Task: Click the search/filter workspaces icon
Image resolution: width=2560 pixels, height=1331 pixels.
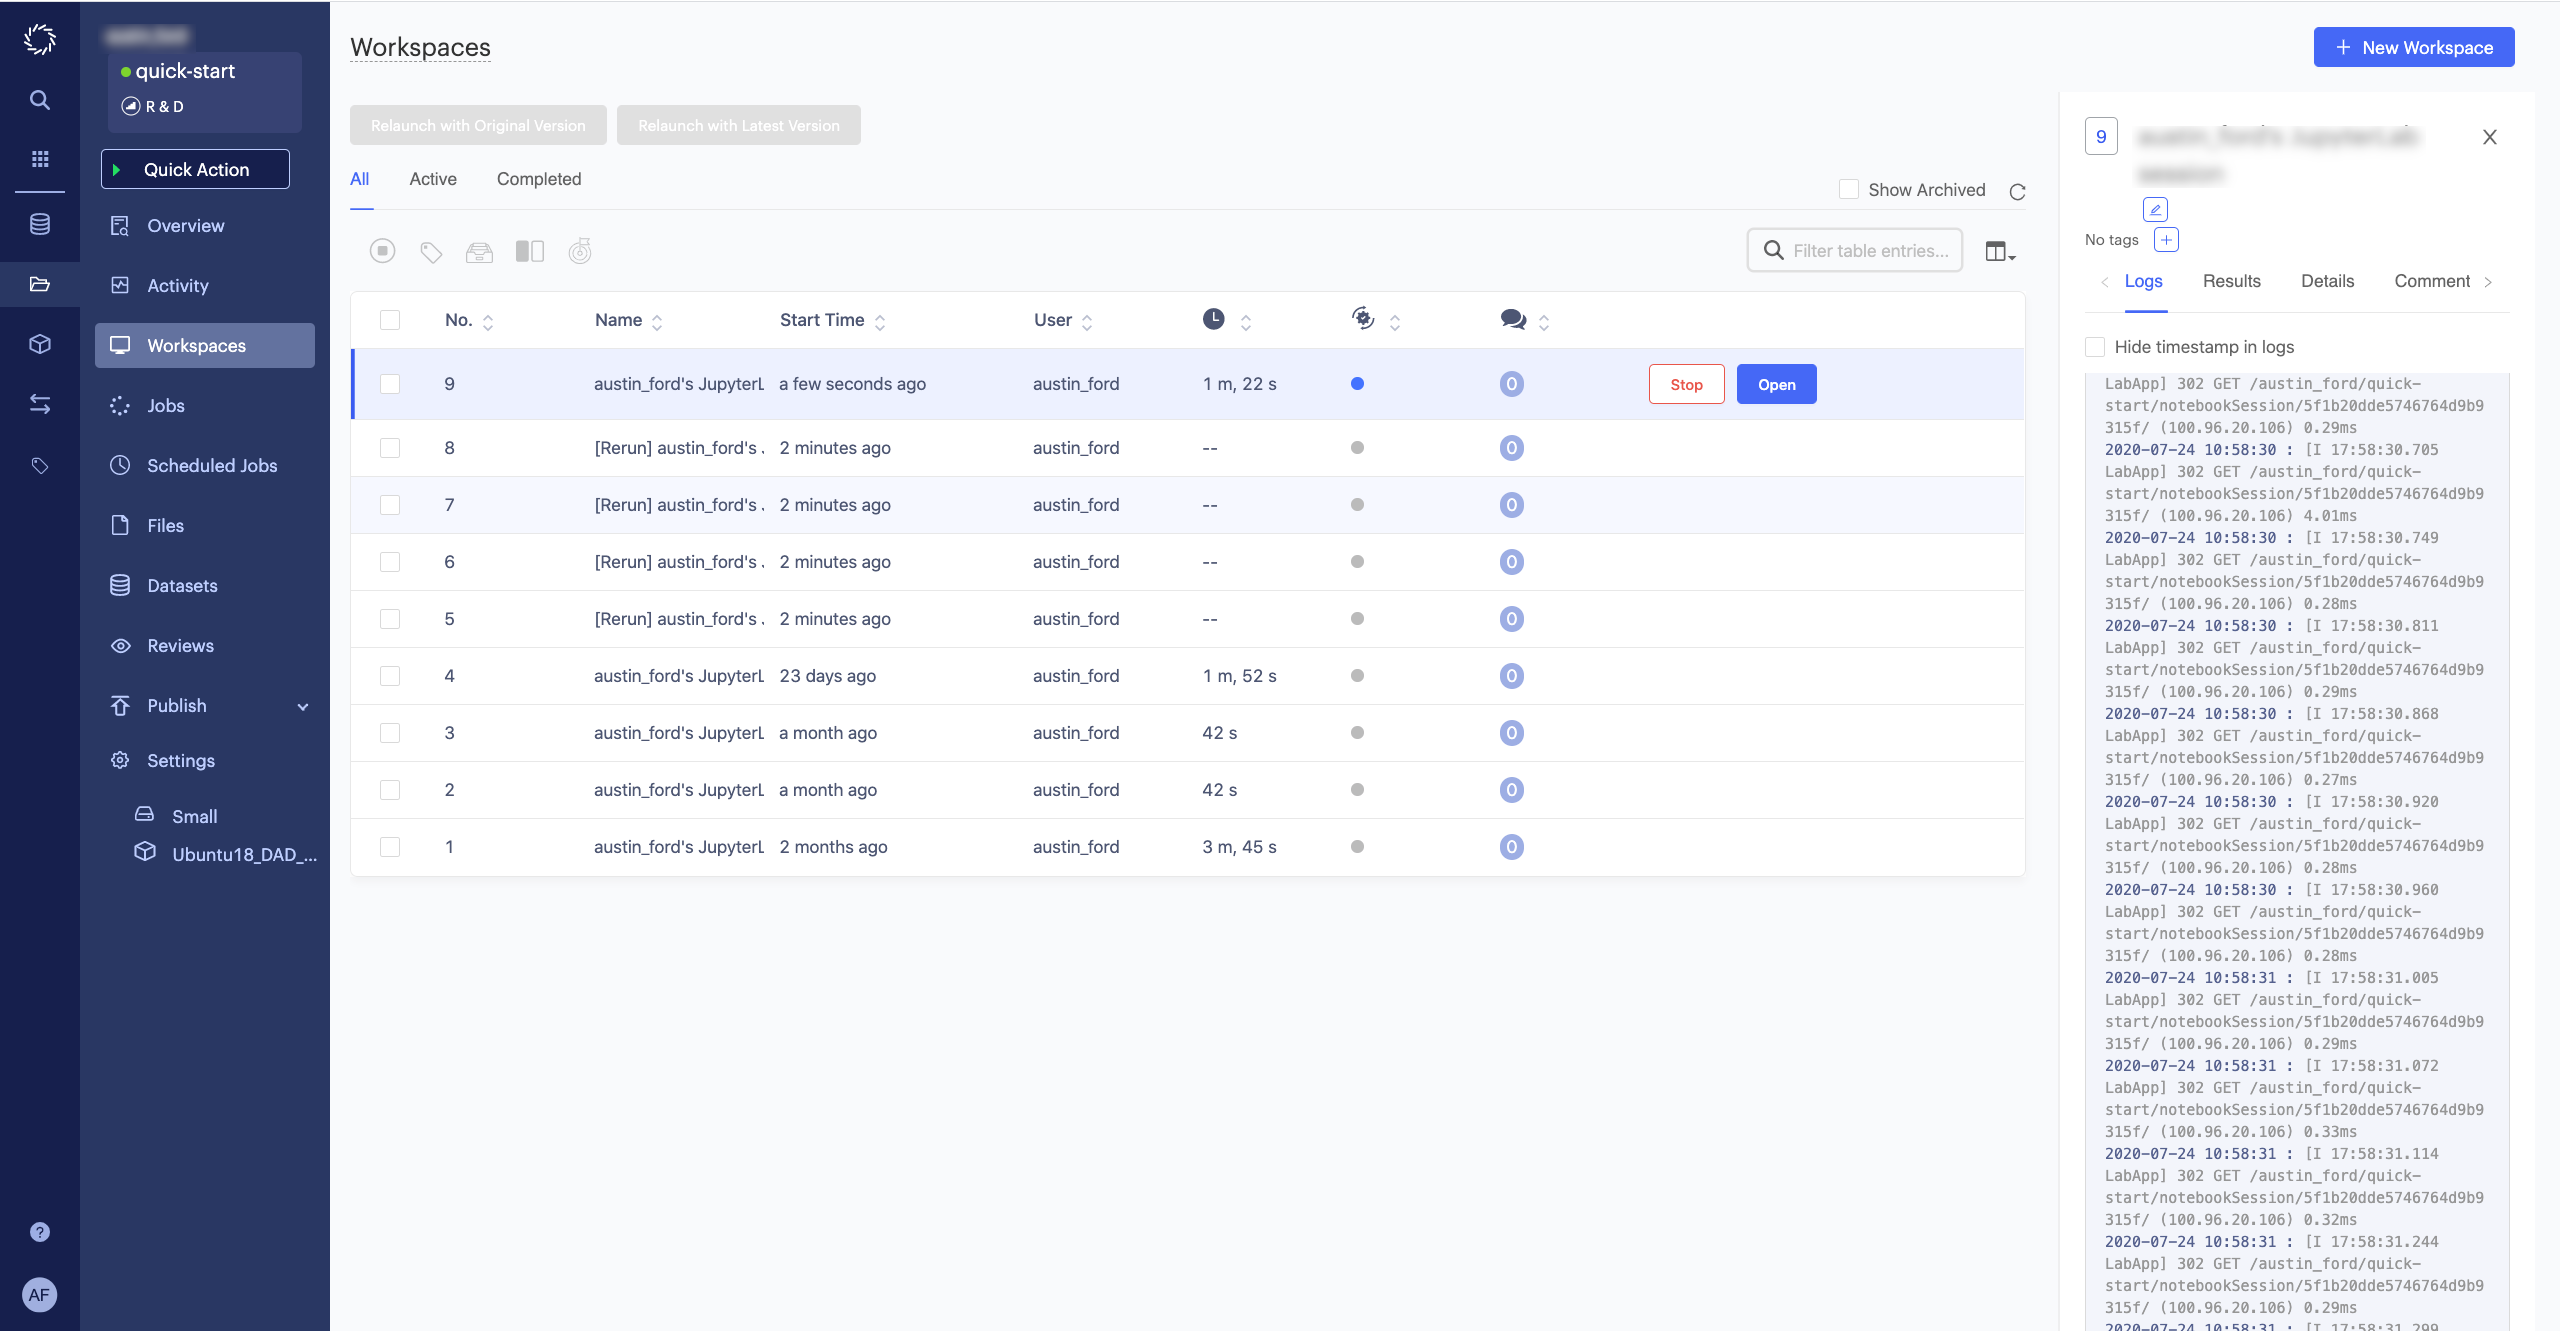Action: [x=1774, y=249]
